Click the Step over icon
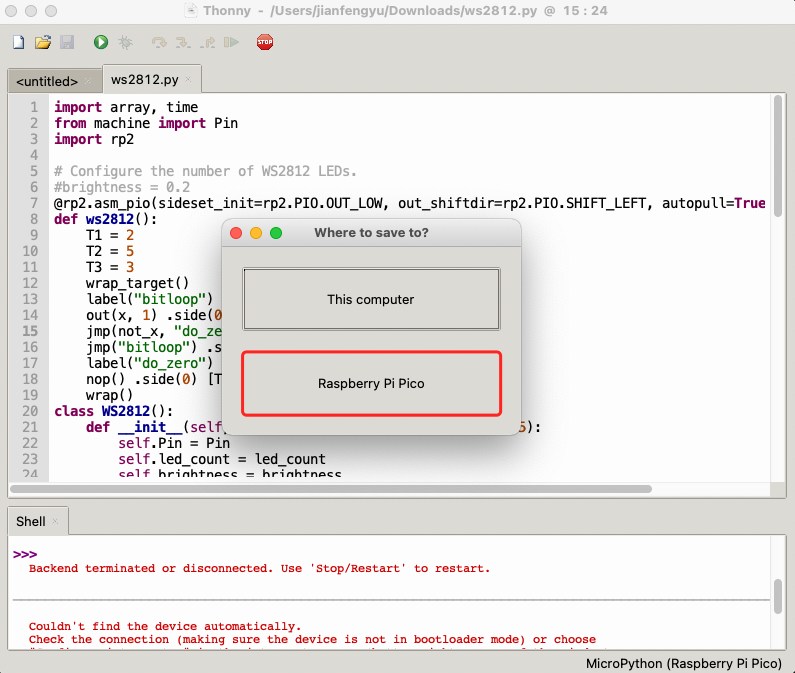795x673 pixels. [159, 42]
